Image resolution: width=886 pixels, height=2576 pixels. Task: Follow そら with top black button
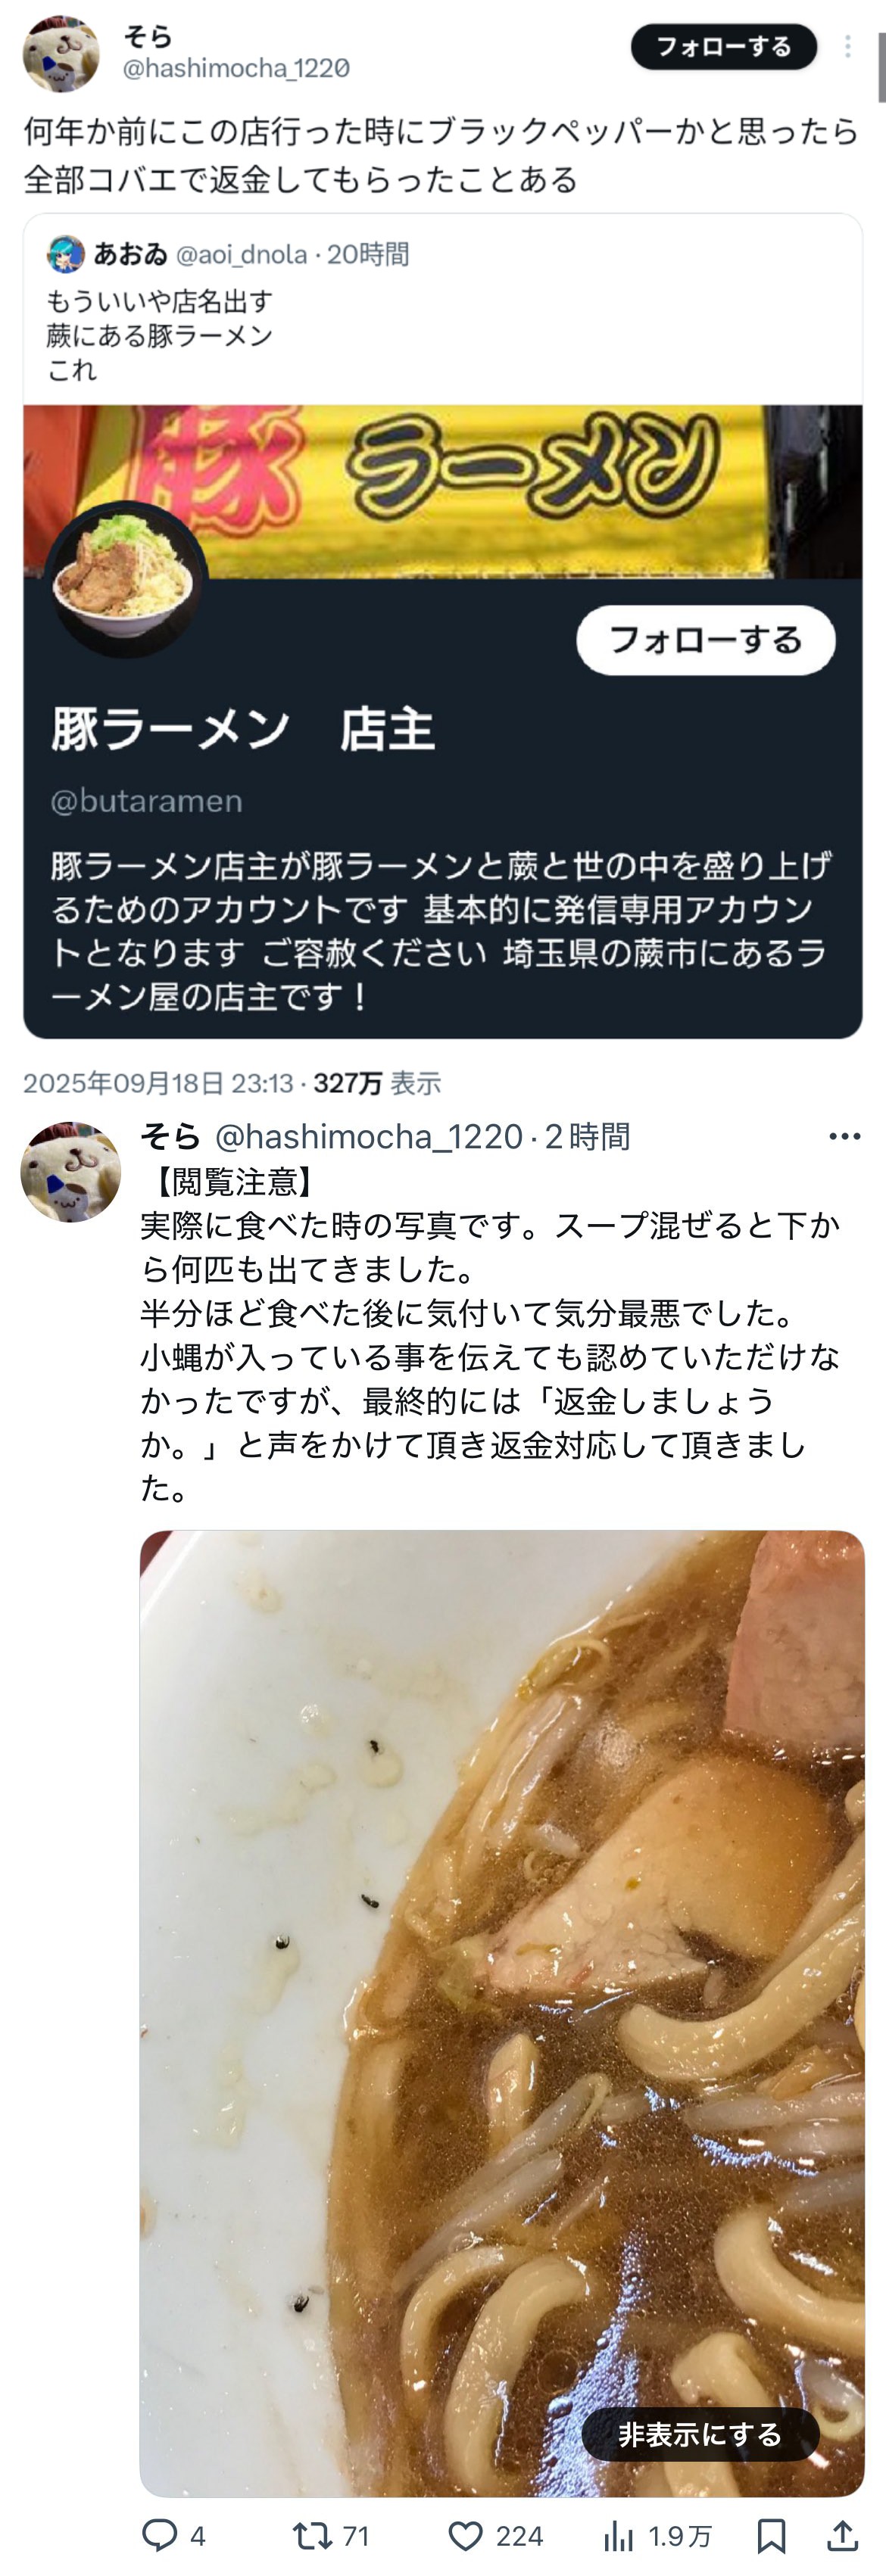724,47
